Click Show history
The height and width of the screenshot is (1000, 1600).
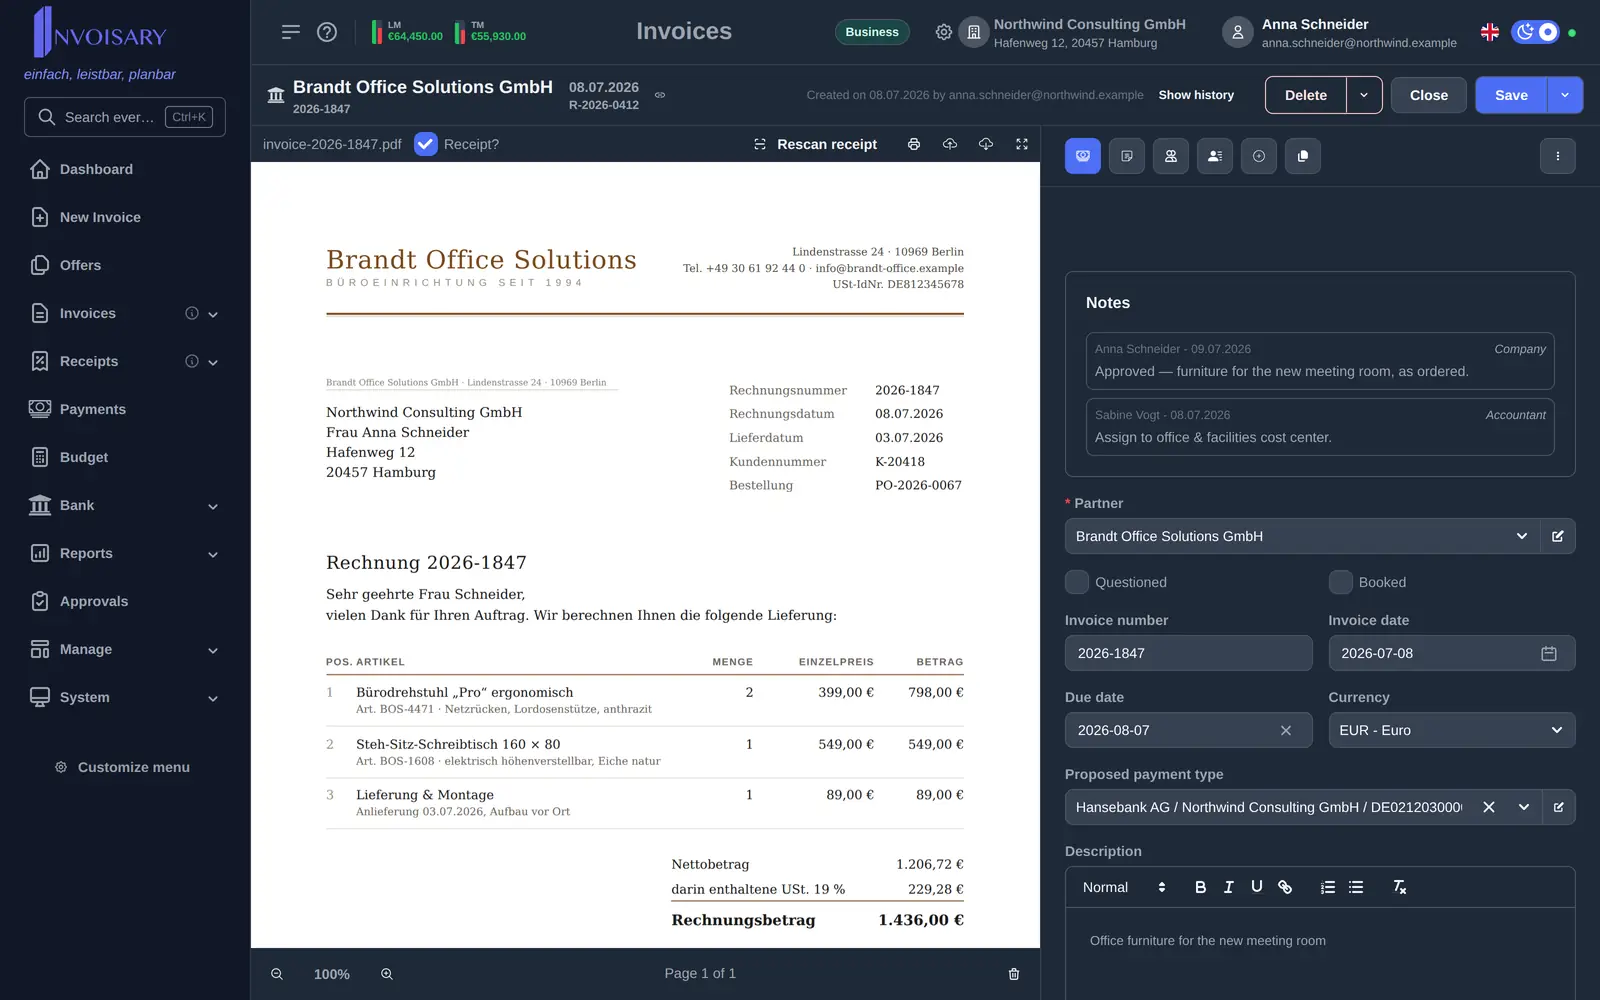pyautogui.click(x=1196, y=95)
